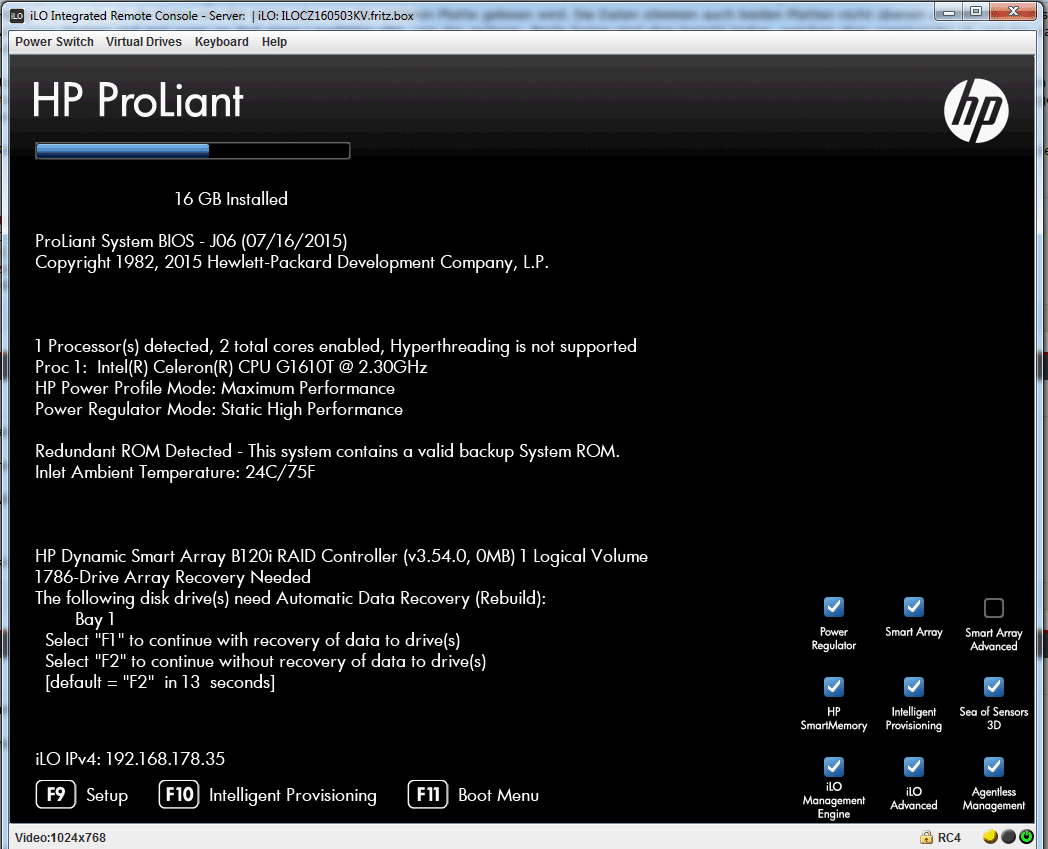The image size is (1048, 849).
Task: Open the Help menu
Action: (274, 41)
